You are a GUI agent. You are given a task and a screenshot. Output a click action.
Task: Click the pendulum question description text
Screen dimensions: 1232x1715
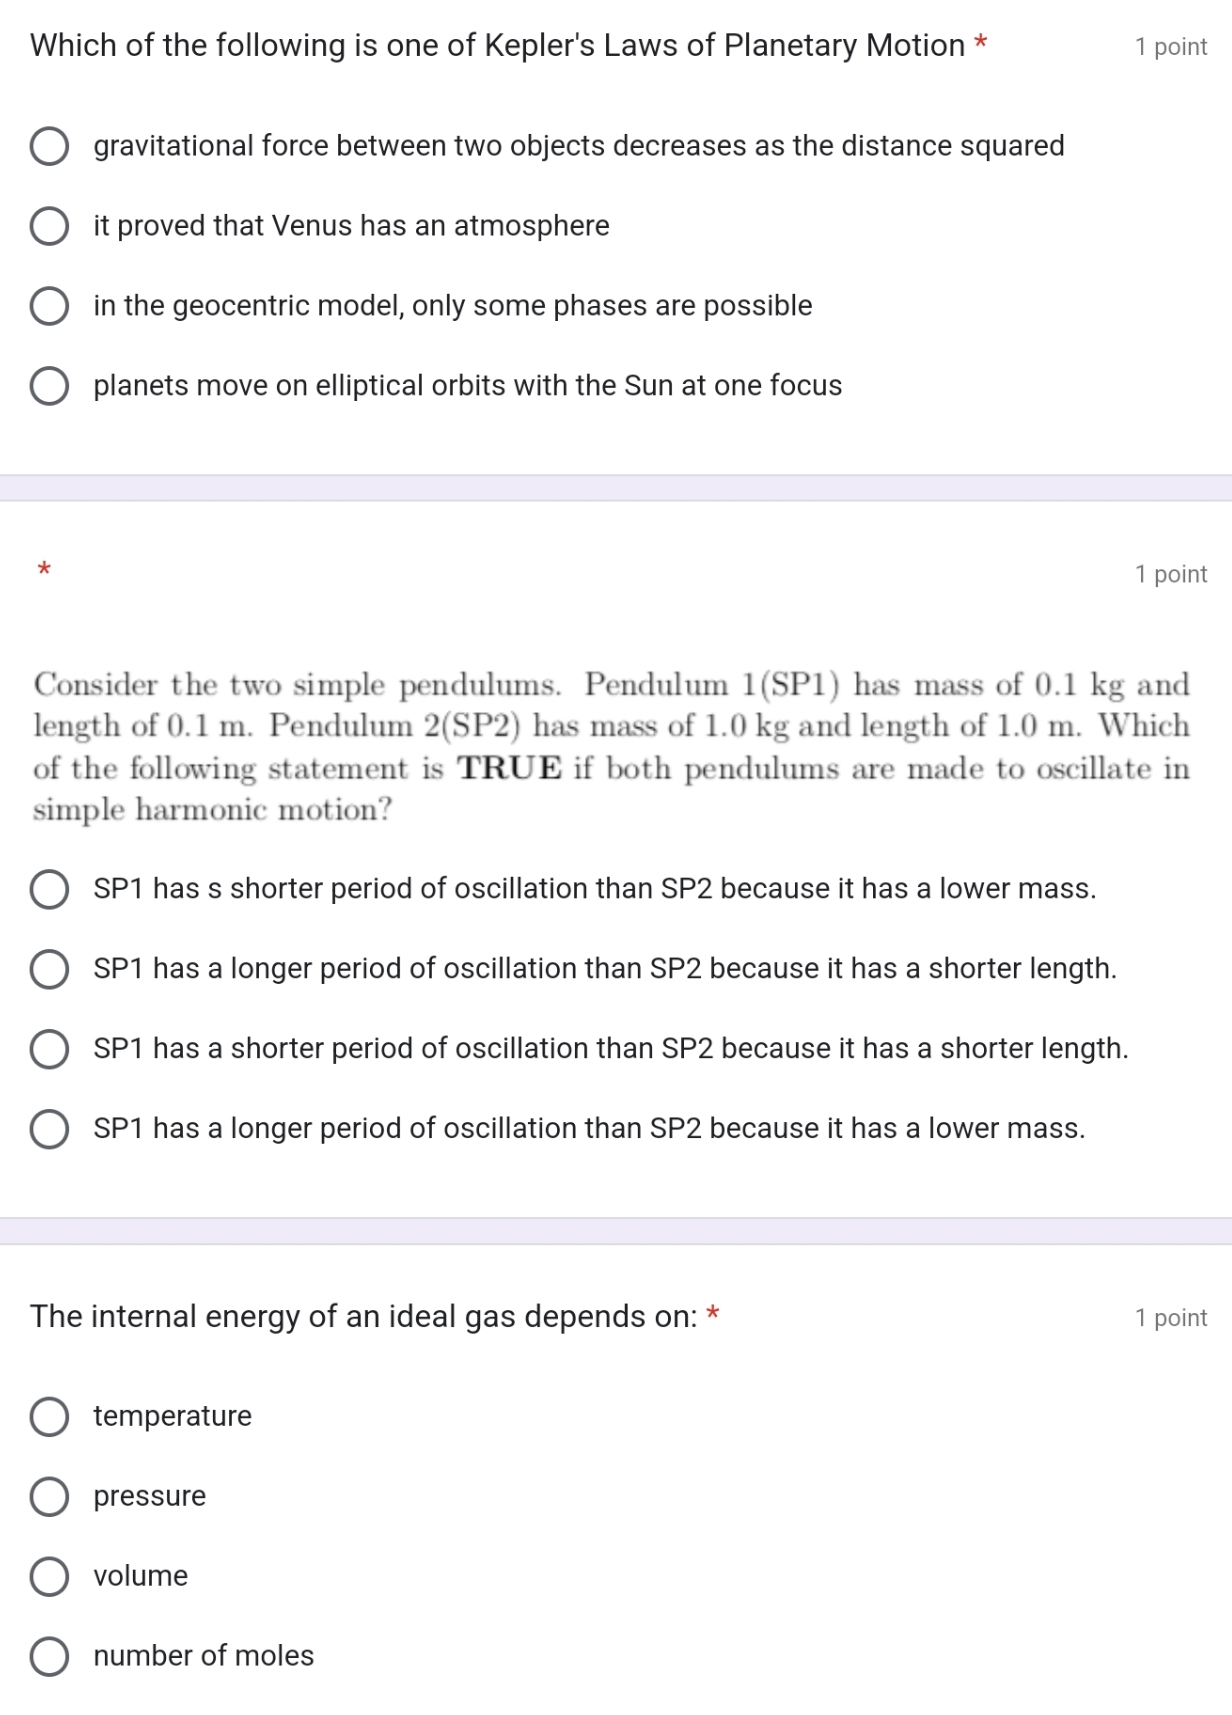[610, 745]
